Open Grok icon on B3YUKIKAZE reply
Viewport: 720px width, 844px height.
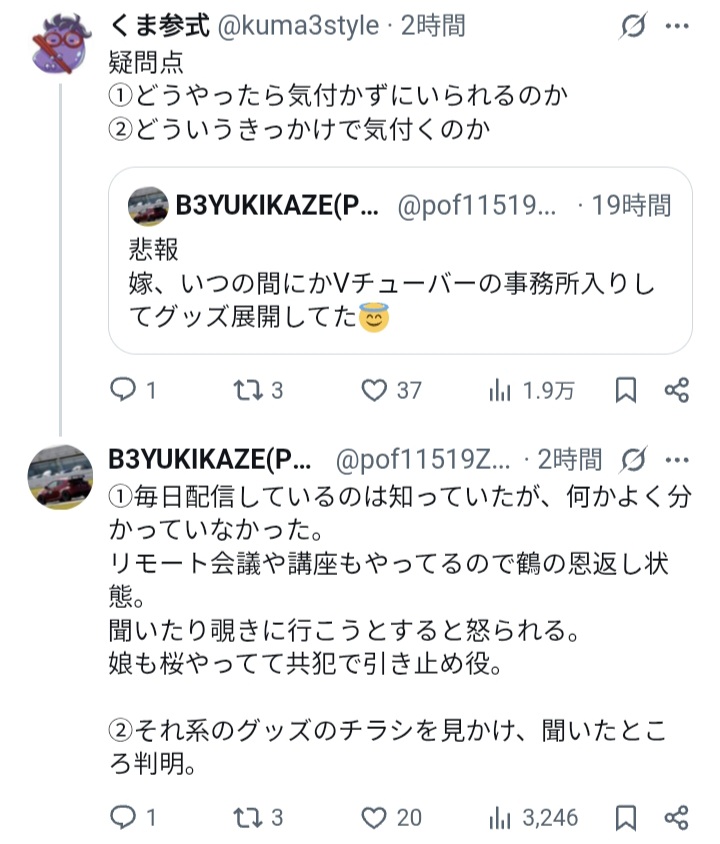(632, 460)
